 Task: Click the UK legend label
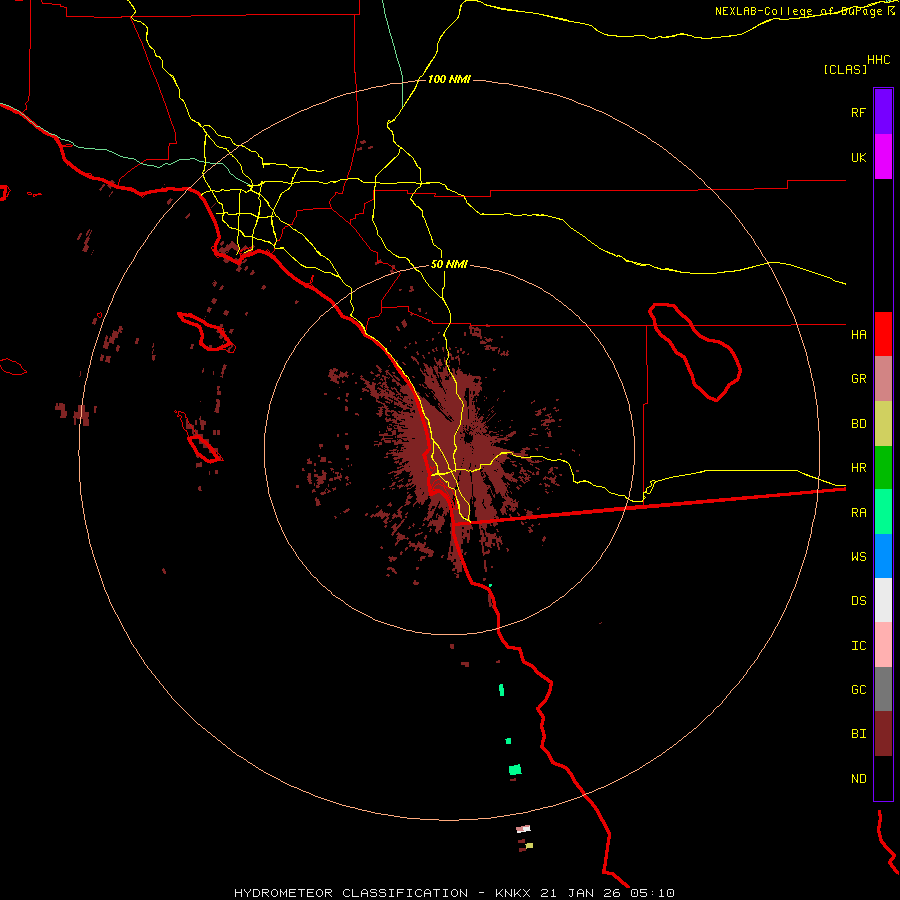pyautogui.click(x=858, y=157)
